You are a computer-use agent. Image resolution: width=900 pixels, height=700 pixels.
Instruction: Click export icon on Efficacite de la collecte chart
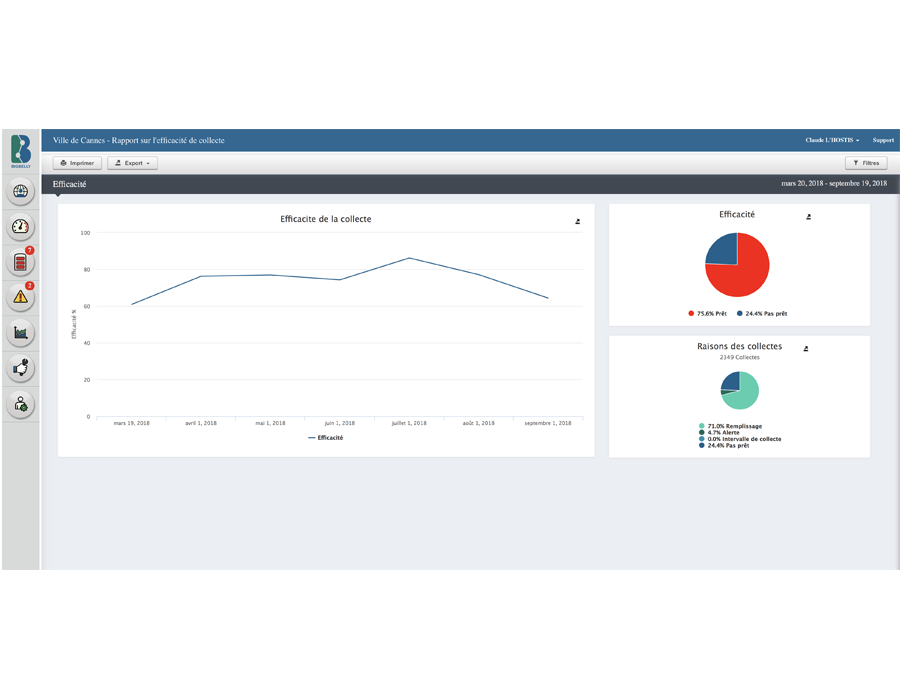tap(578, 221)
